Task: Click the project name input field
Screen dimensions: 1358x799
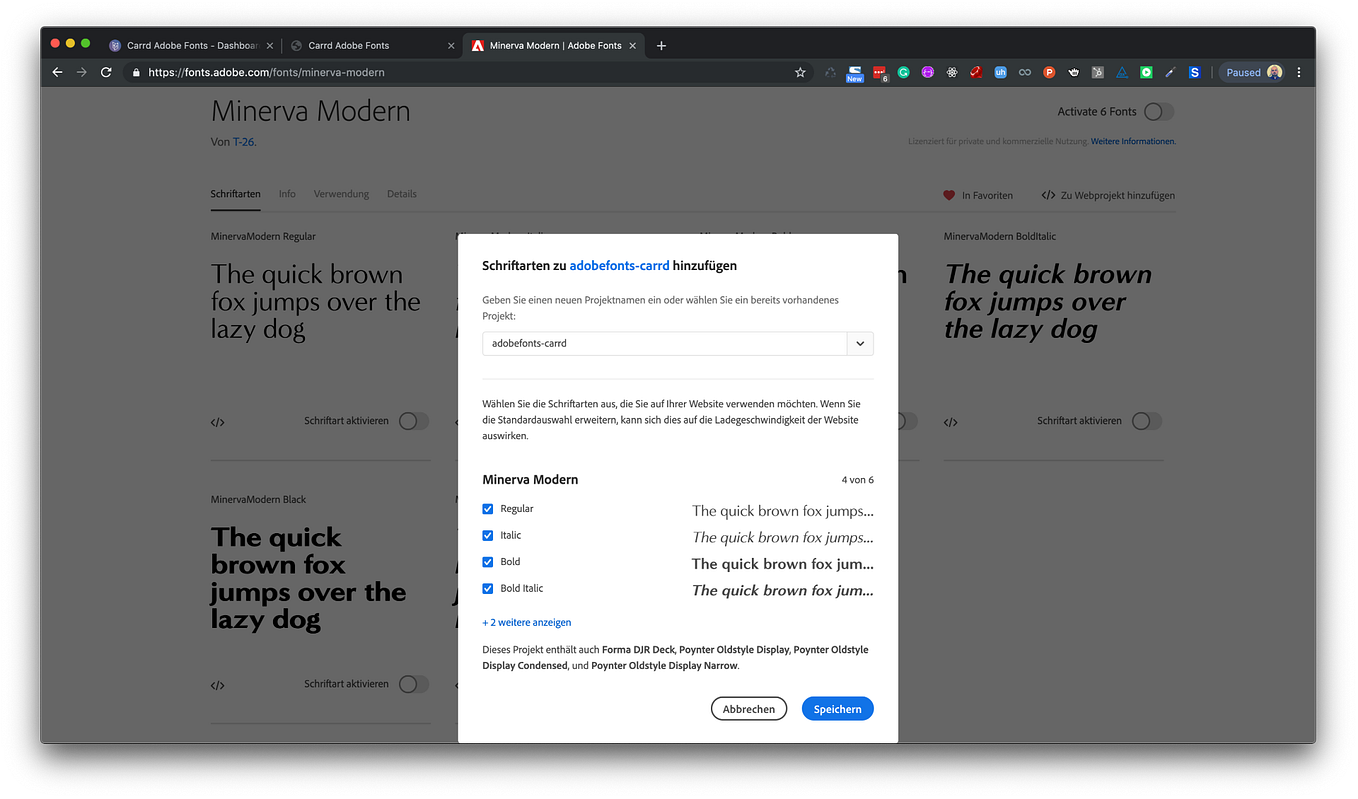Action: (665, 343)
